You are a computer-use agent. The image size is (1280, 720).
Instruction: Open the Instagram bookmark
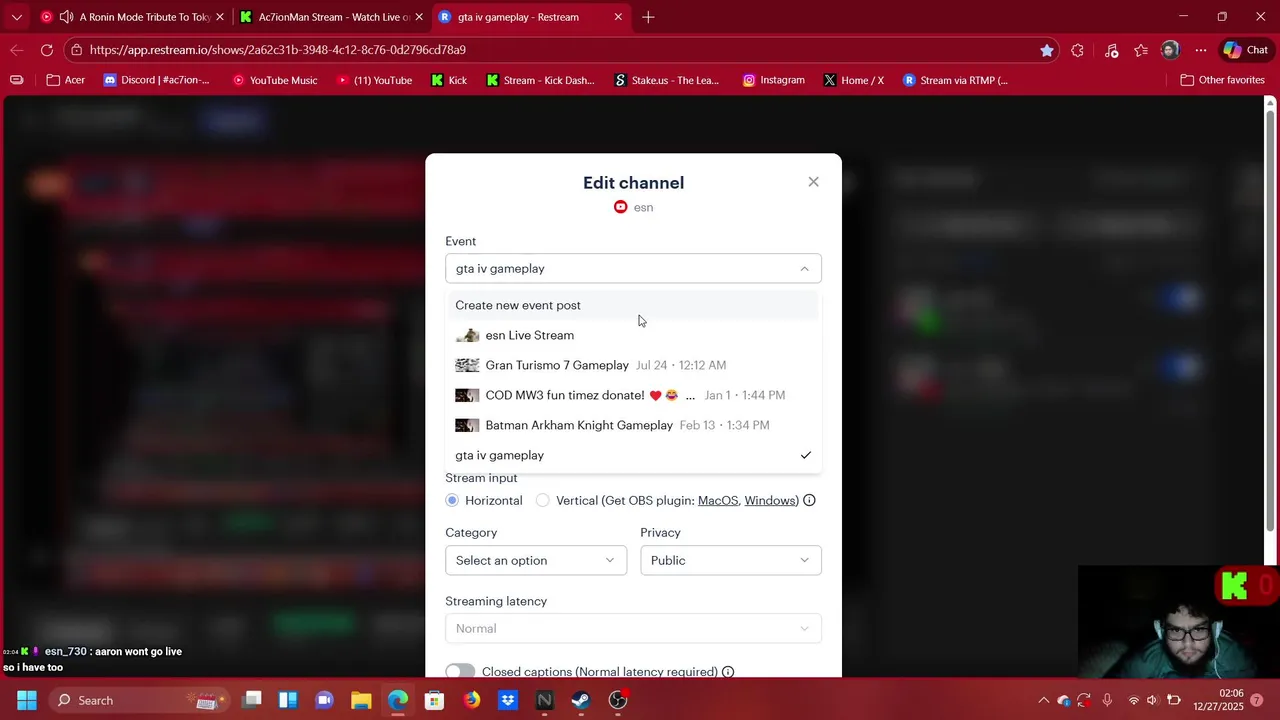(x=773, y=80)
